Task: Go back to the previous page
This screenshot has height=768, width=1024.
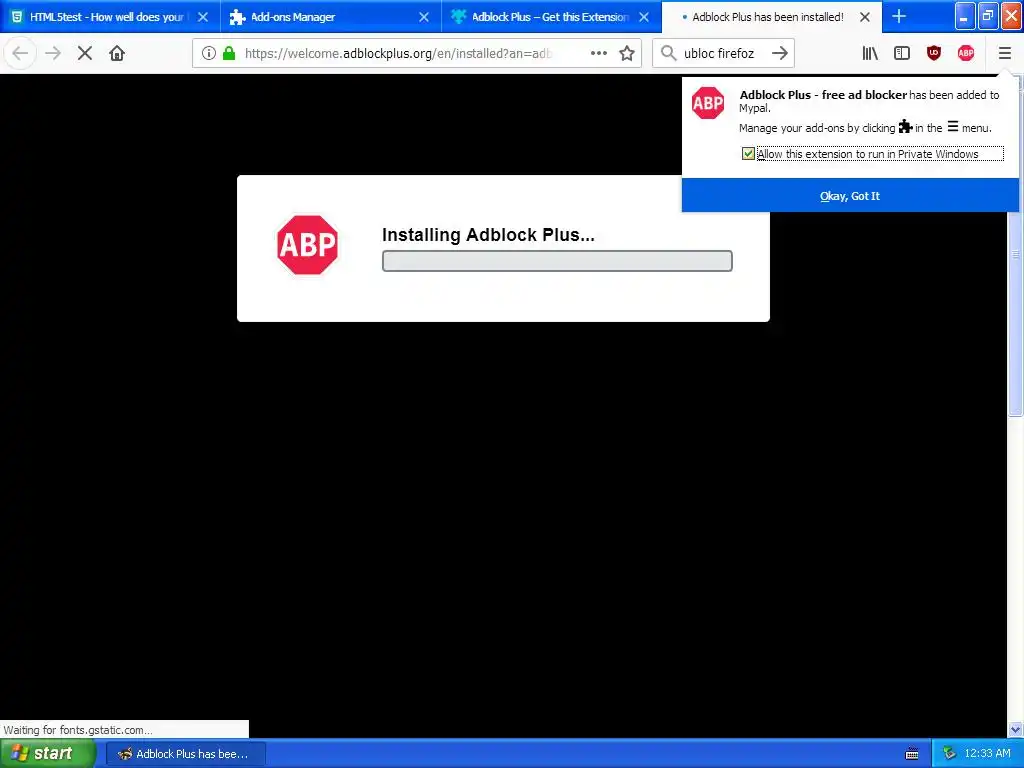Action: [20, 53]
